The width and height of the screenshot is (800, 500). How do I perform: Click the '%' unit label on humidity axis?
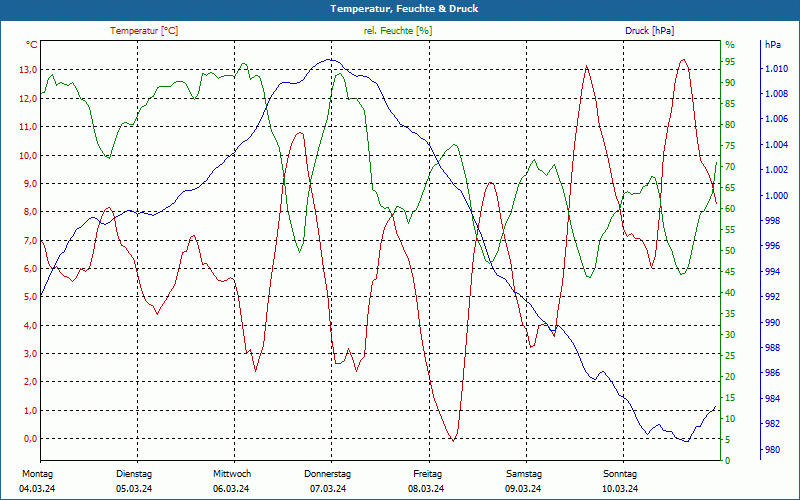click(730, 45)
